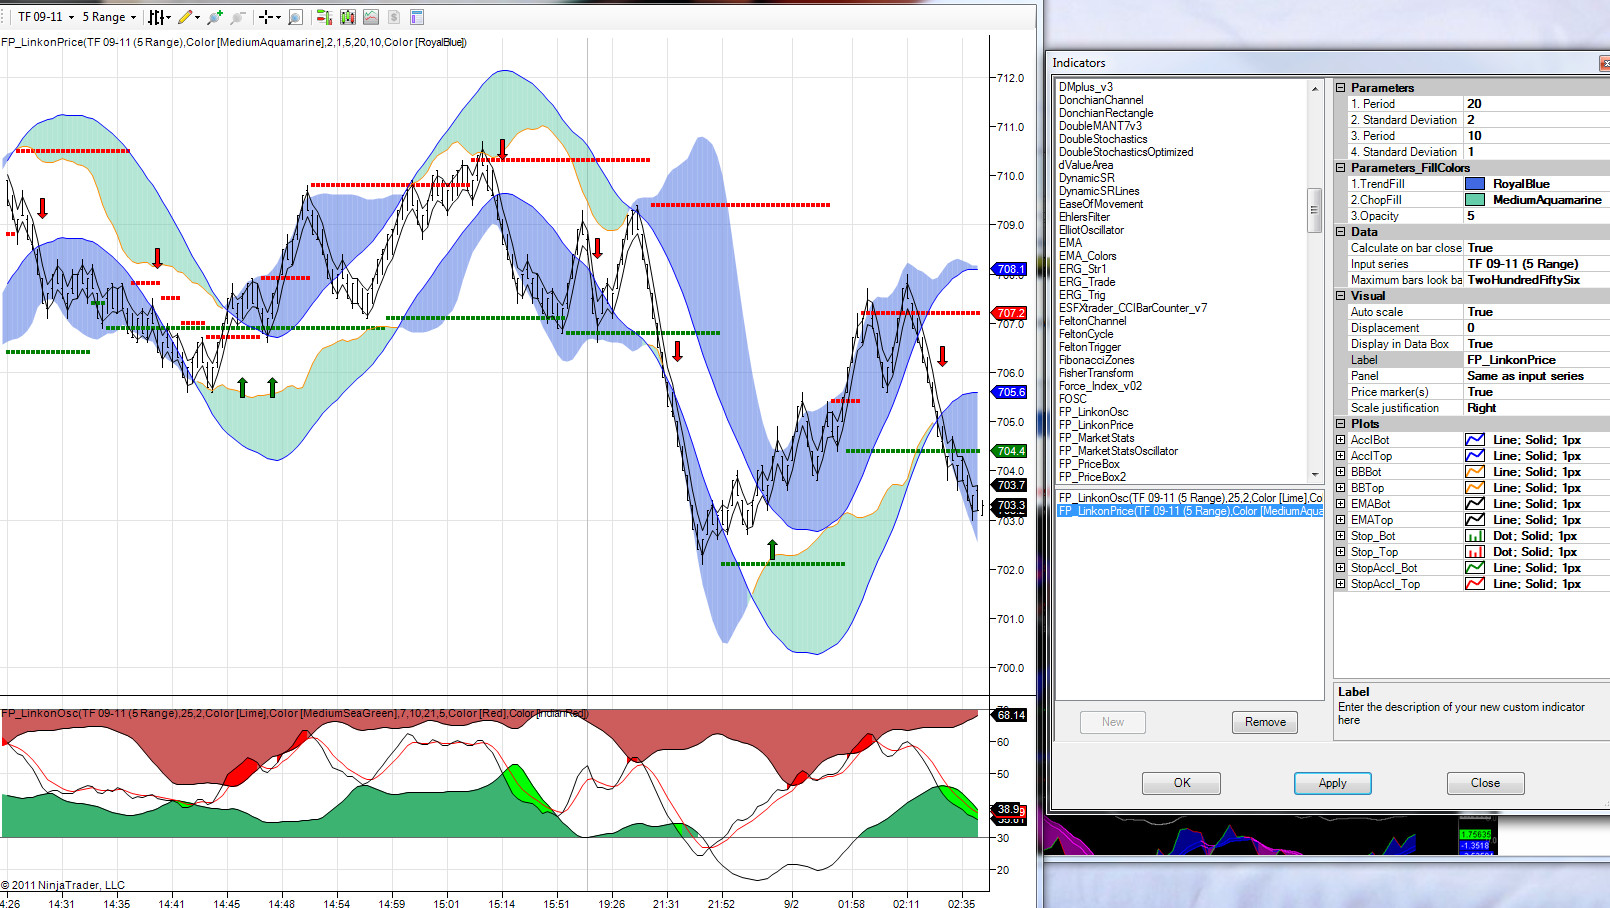This screenshot has height=908, width=1610.
Task: Click the AcclBot blue line style icon
Action: click(x=1474, y=440)
